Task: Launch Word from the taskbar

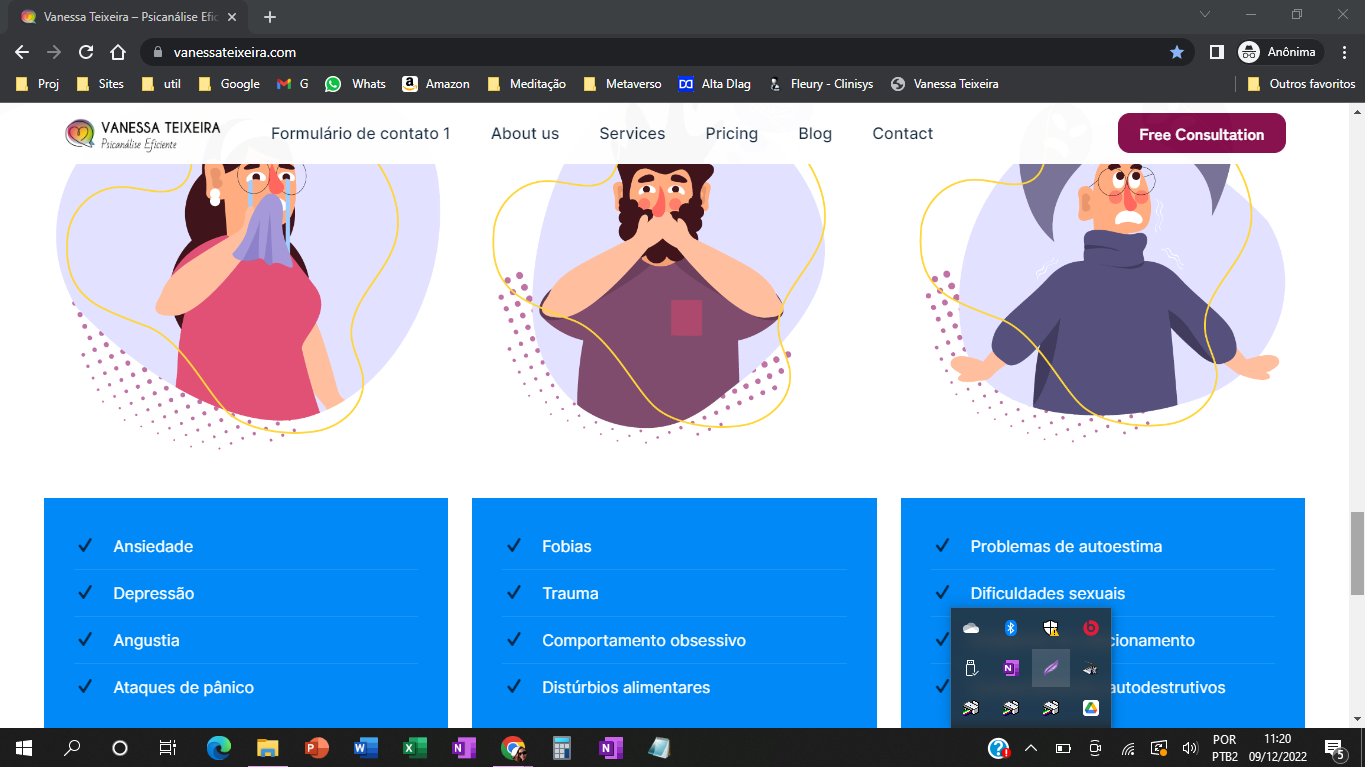Action: [x=365, y=747]
